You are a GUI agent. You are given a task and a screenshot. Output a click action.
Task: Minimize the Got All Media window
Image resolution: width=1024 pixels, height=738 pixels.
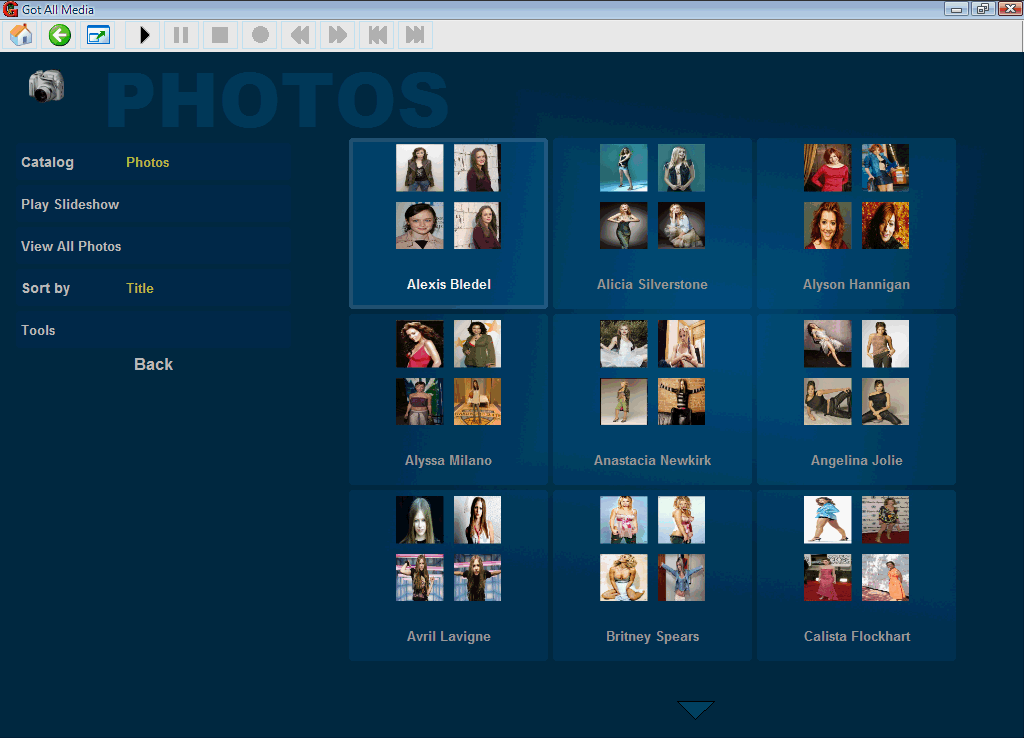tap(956, 9)
